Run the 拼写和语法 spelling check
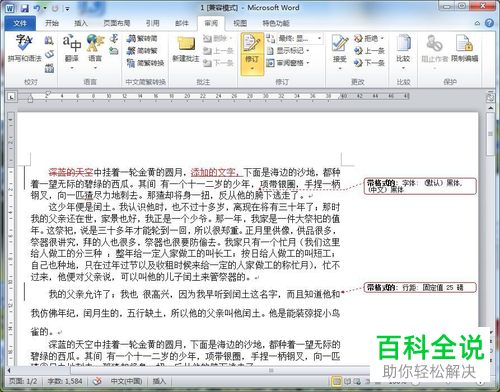 coord(24,49)
